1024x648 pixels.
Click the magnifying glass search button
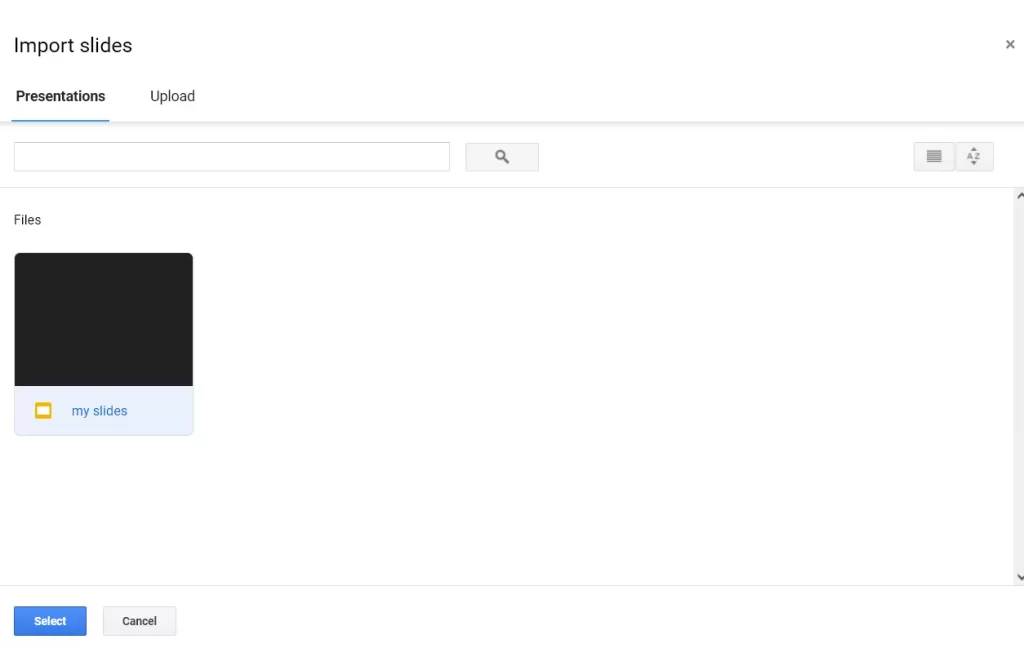tap(502, 157)
